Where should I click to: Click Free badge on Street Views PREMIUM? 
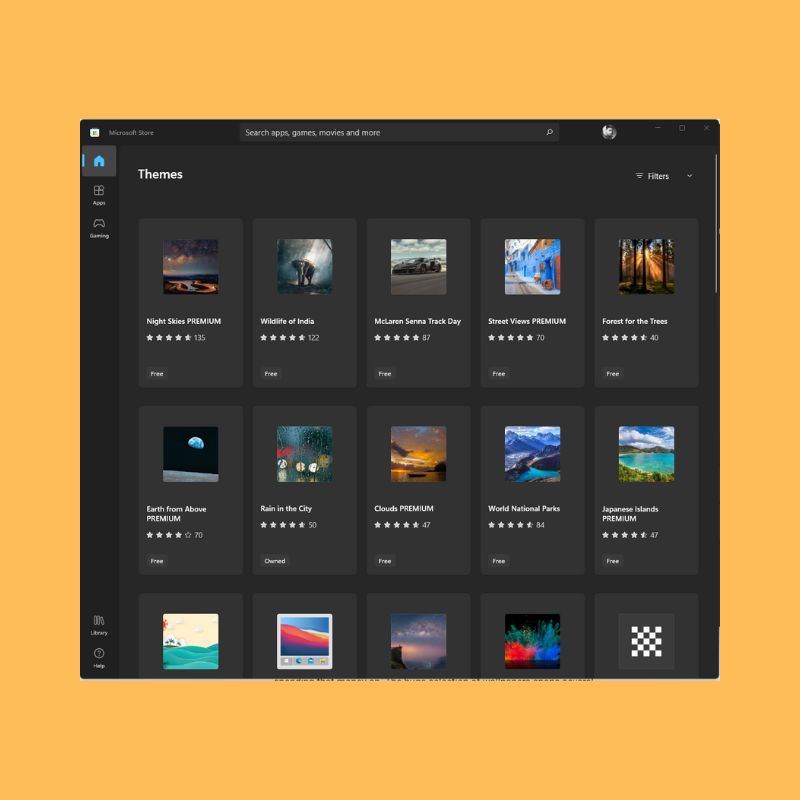tap(498, 374)
